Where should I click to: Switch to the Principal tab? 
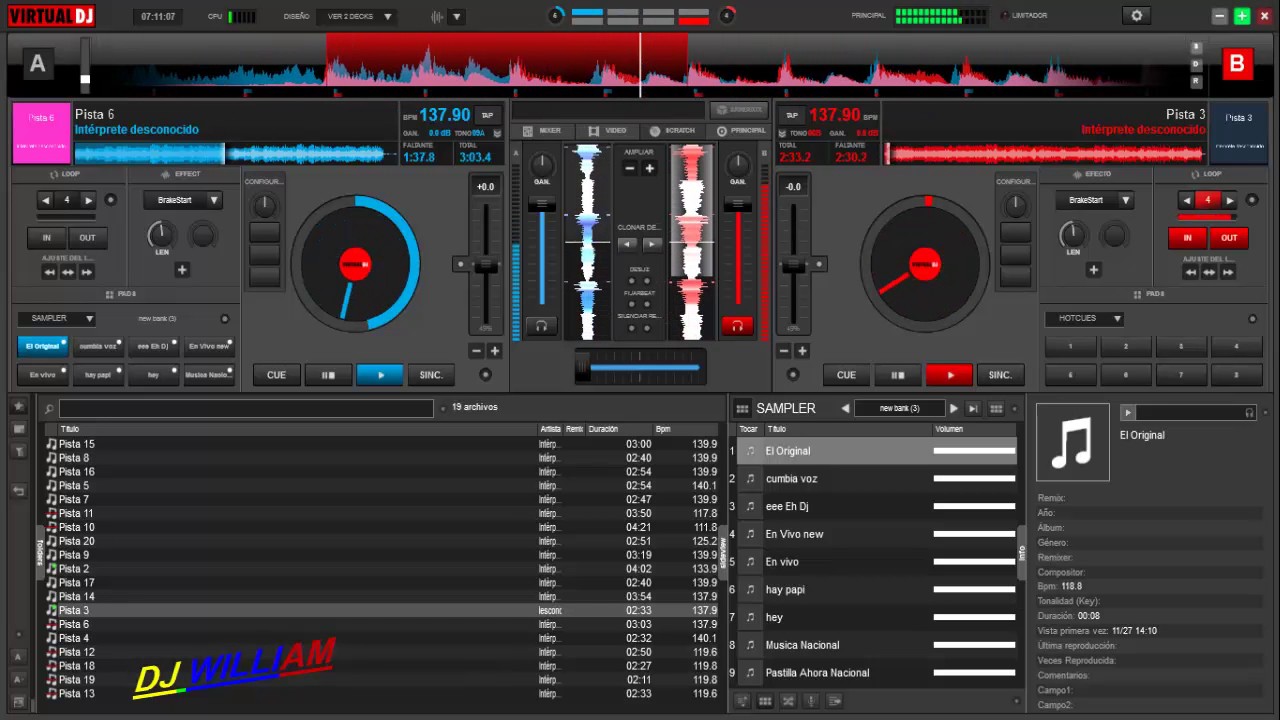pyautogui.click(x=741, y=131)
